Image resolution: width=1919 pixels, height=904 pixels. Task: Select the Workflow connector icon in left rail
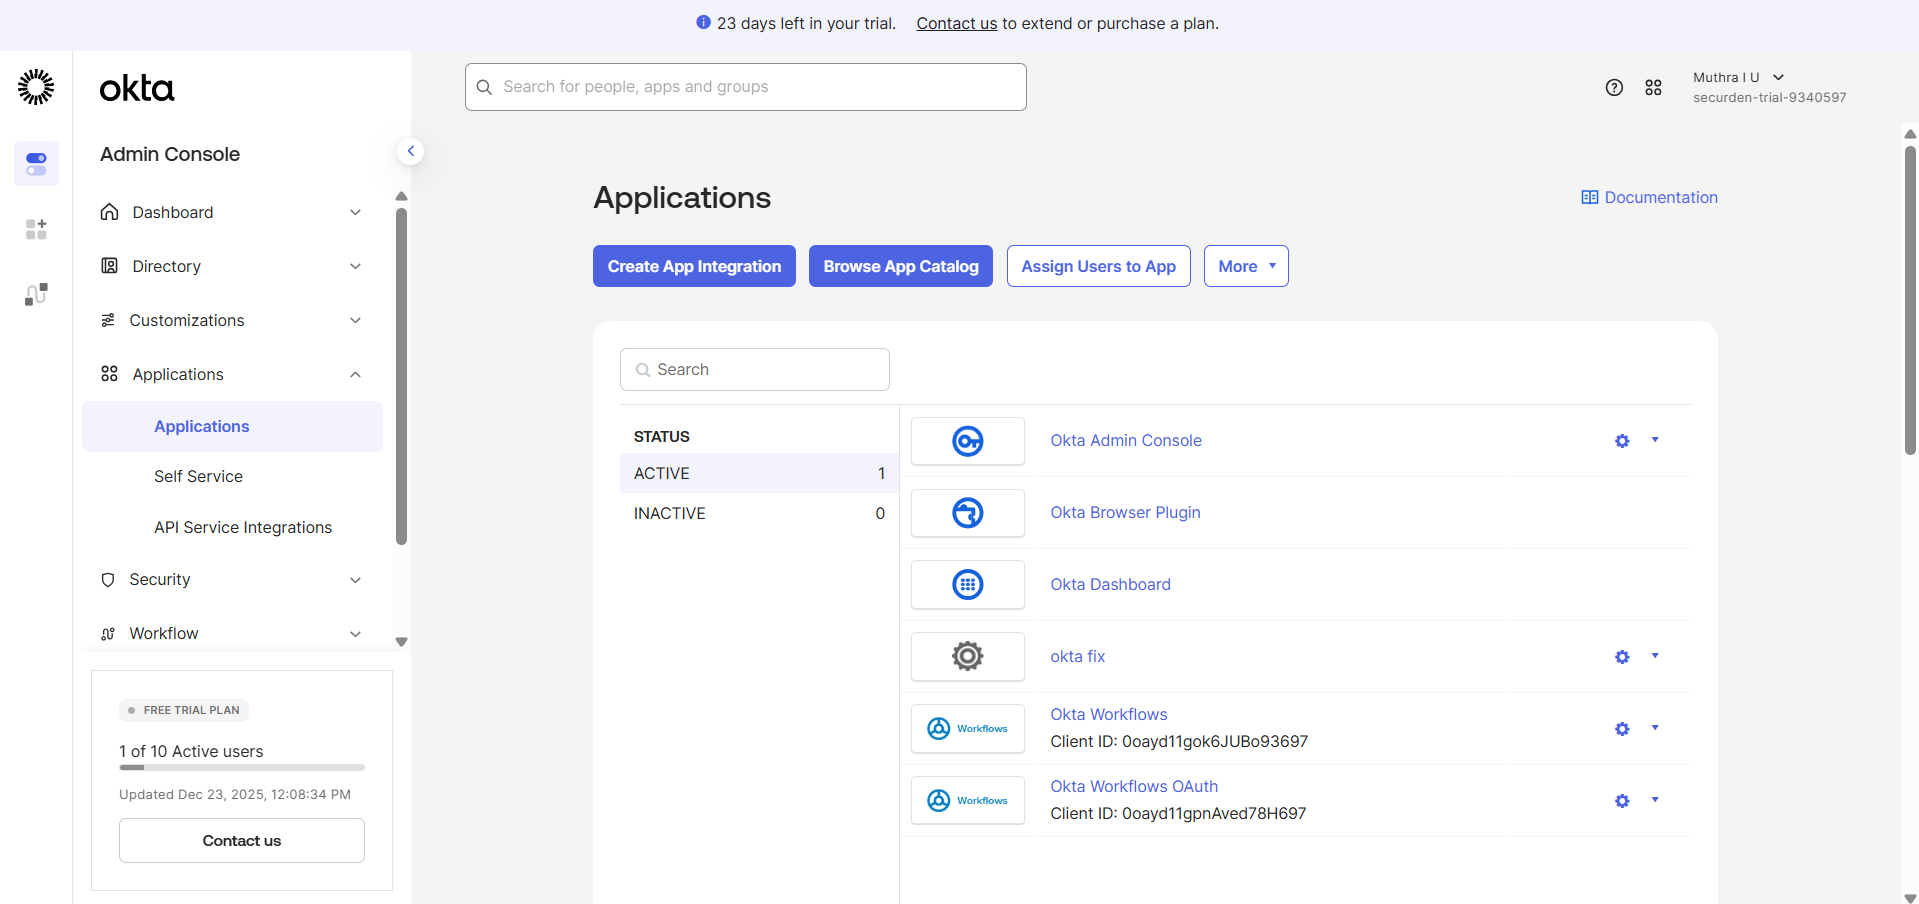pyautogui.click(x=36, y=293)
